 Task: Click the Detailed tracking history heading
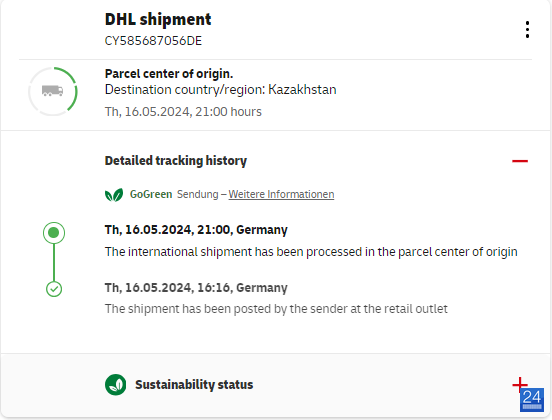click(176, 161)
